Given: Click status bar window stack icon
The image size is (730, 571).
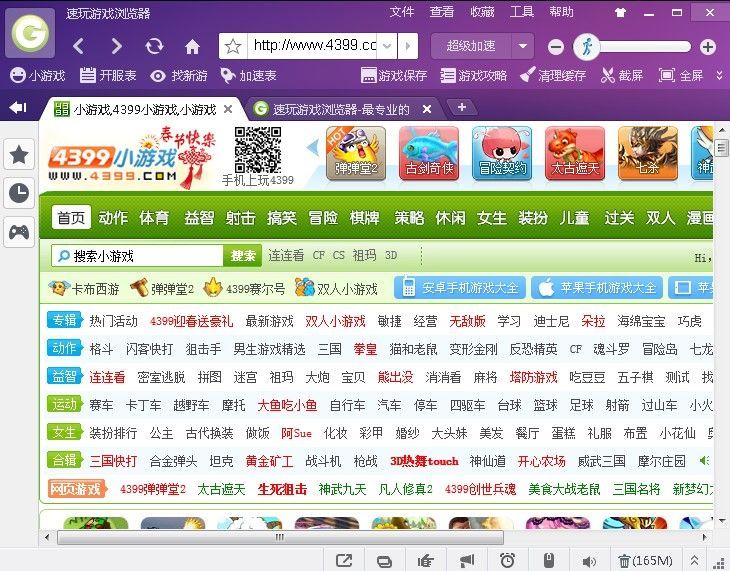Looking at the screenshot, I should click(384, 561).
